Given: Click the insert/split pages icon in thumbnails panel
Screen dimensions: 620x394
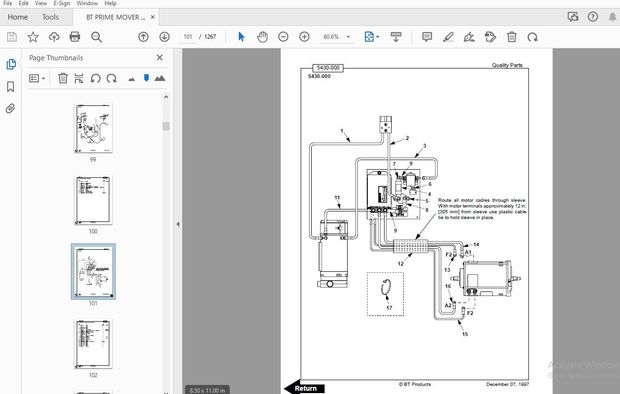Looking at the screenshot, I should pos(79,78).
